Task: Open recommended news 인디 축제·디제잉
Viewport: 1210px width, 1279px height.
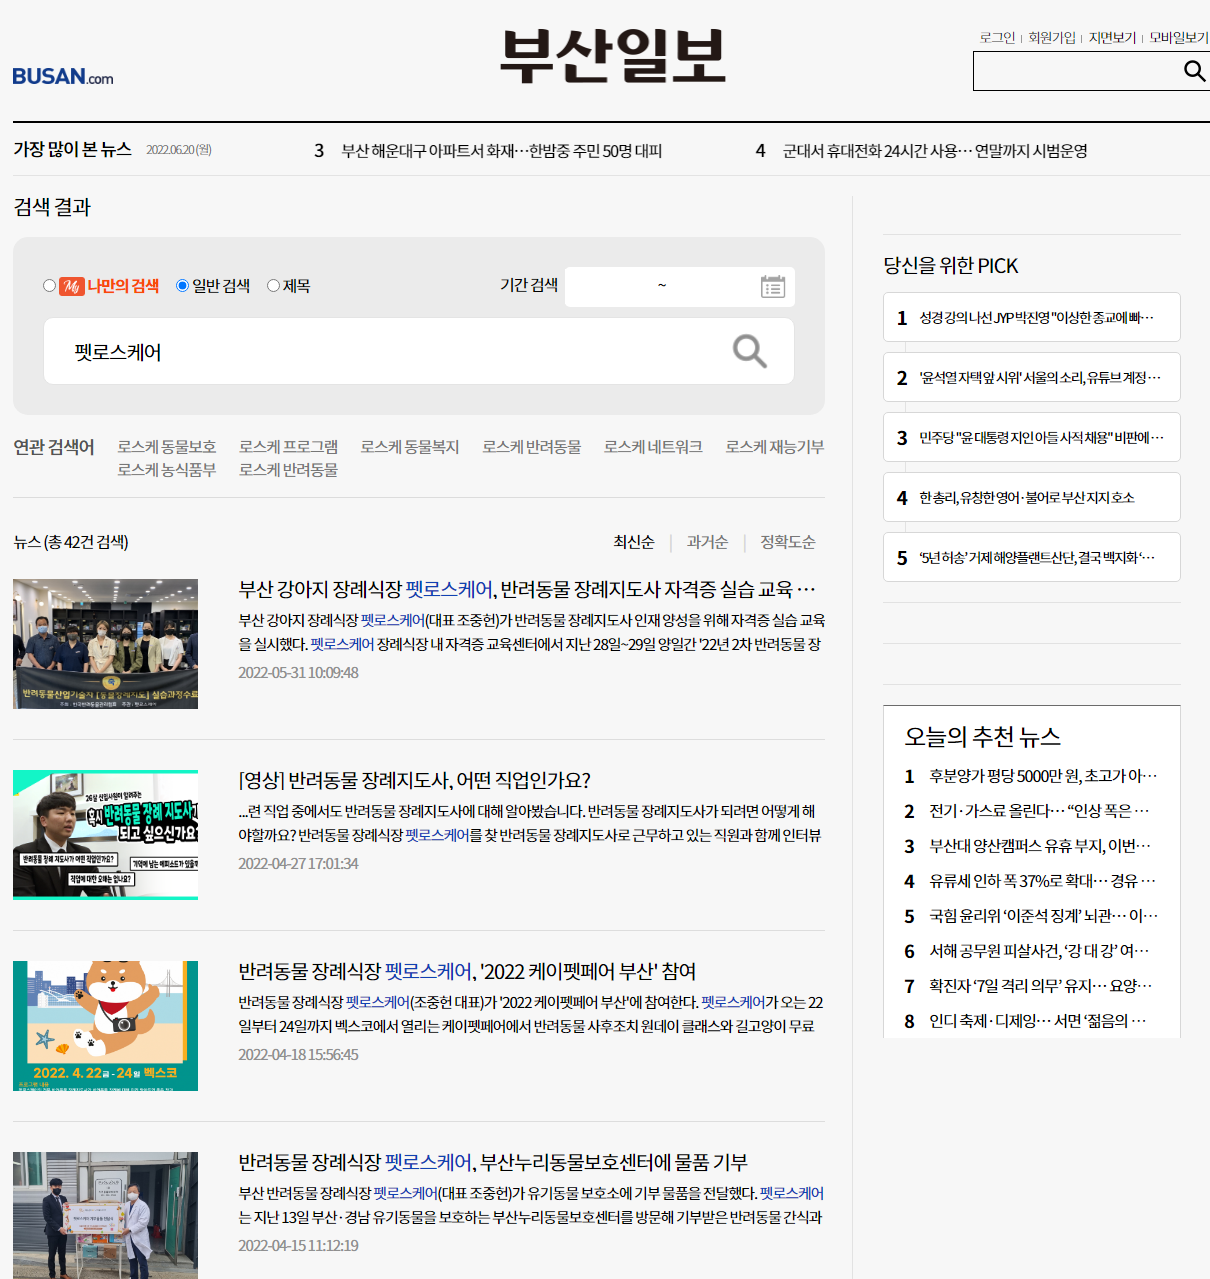Action: tap(1038, 1021)
